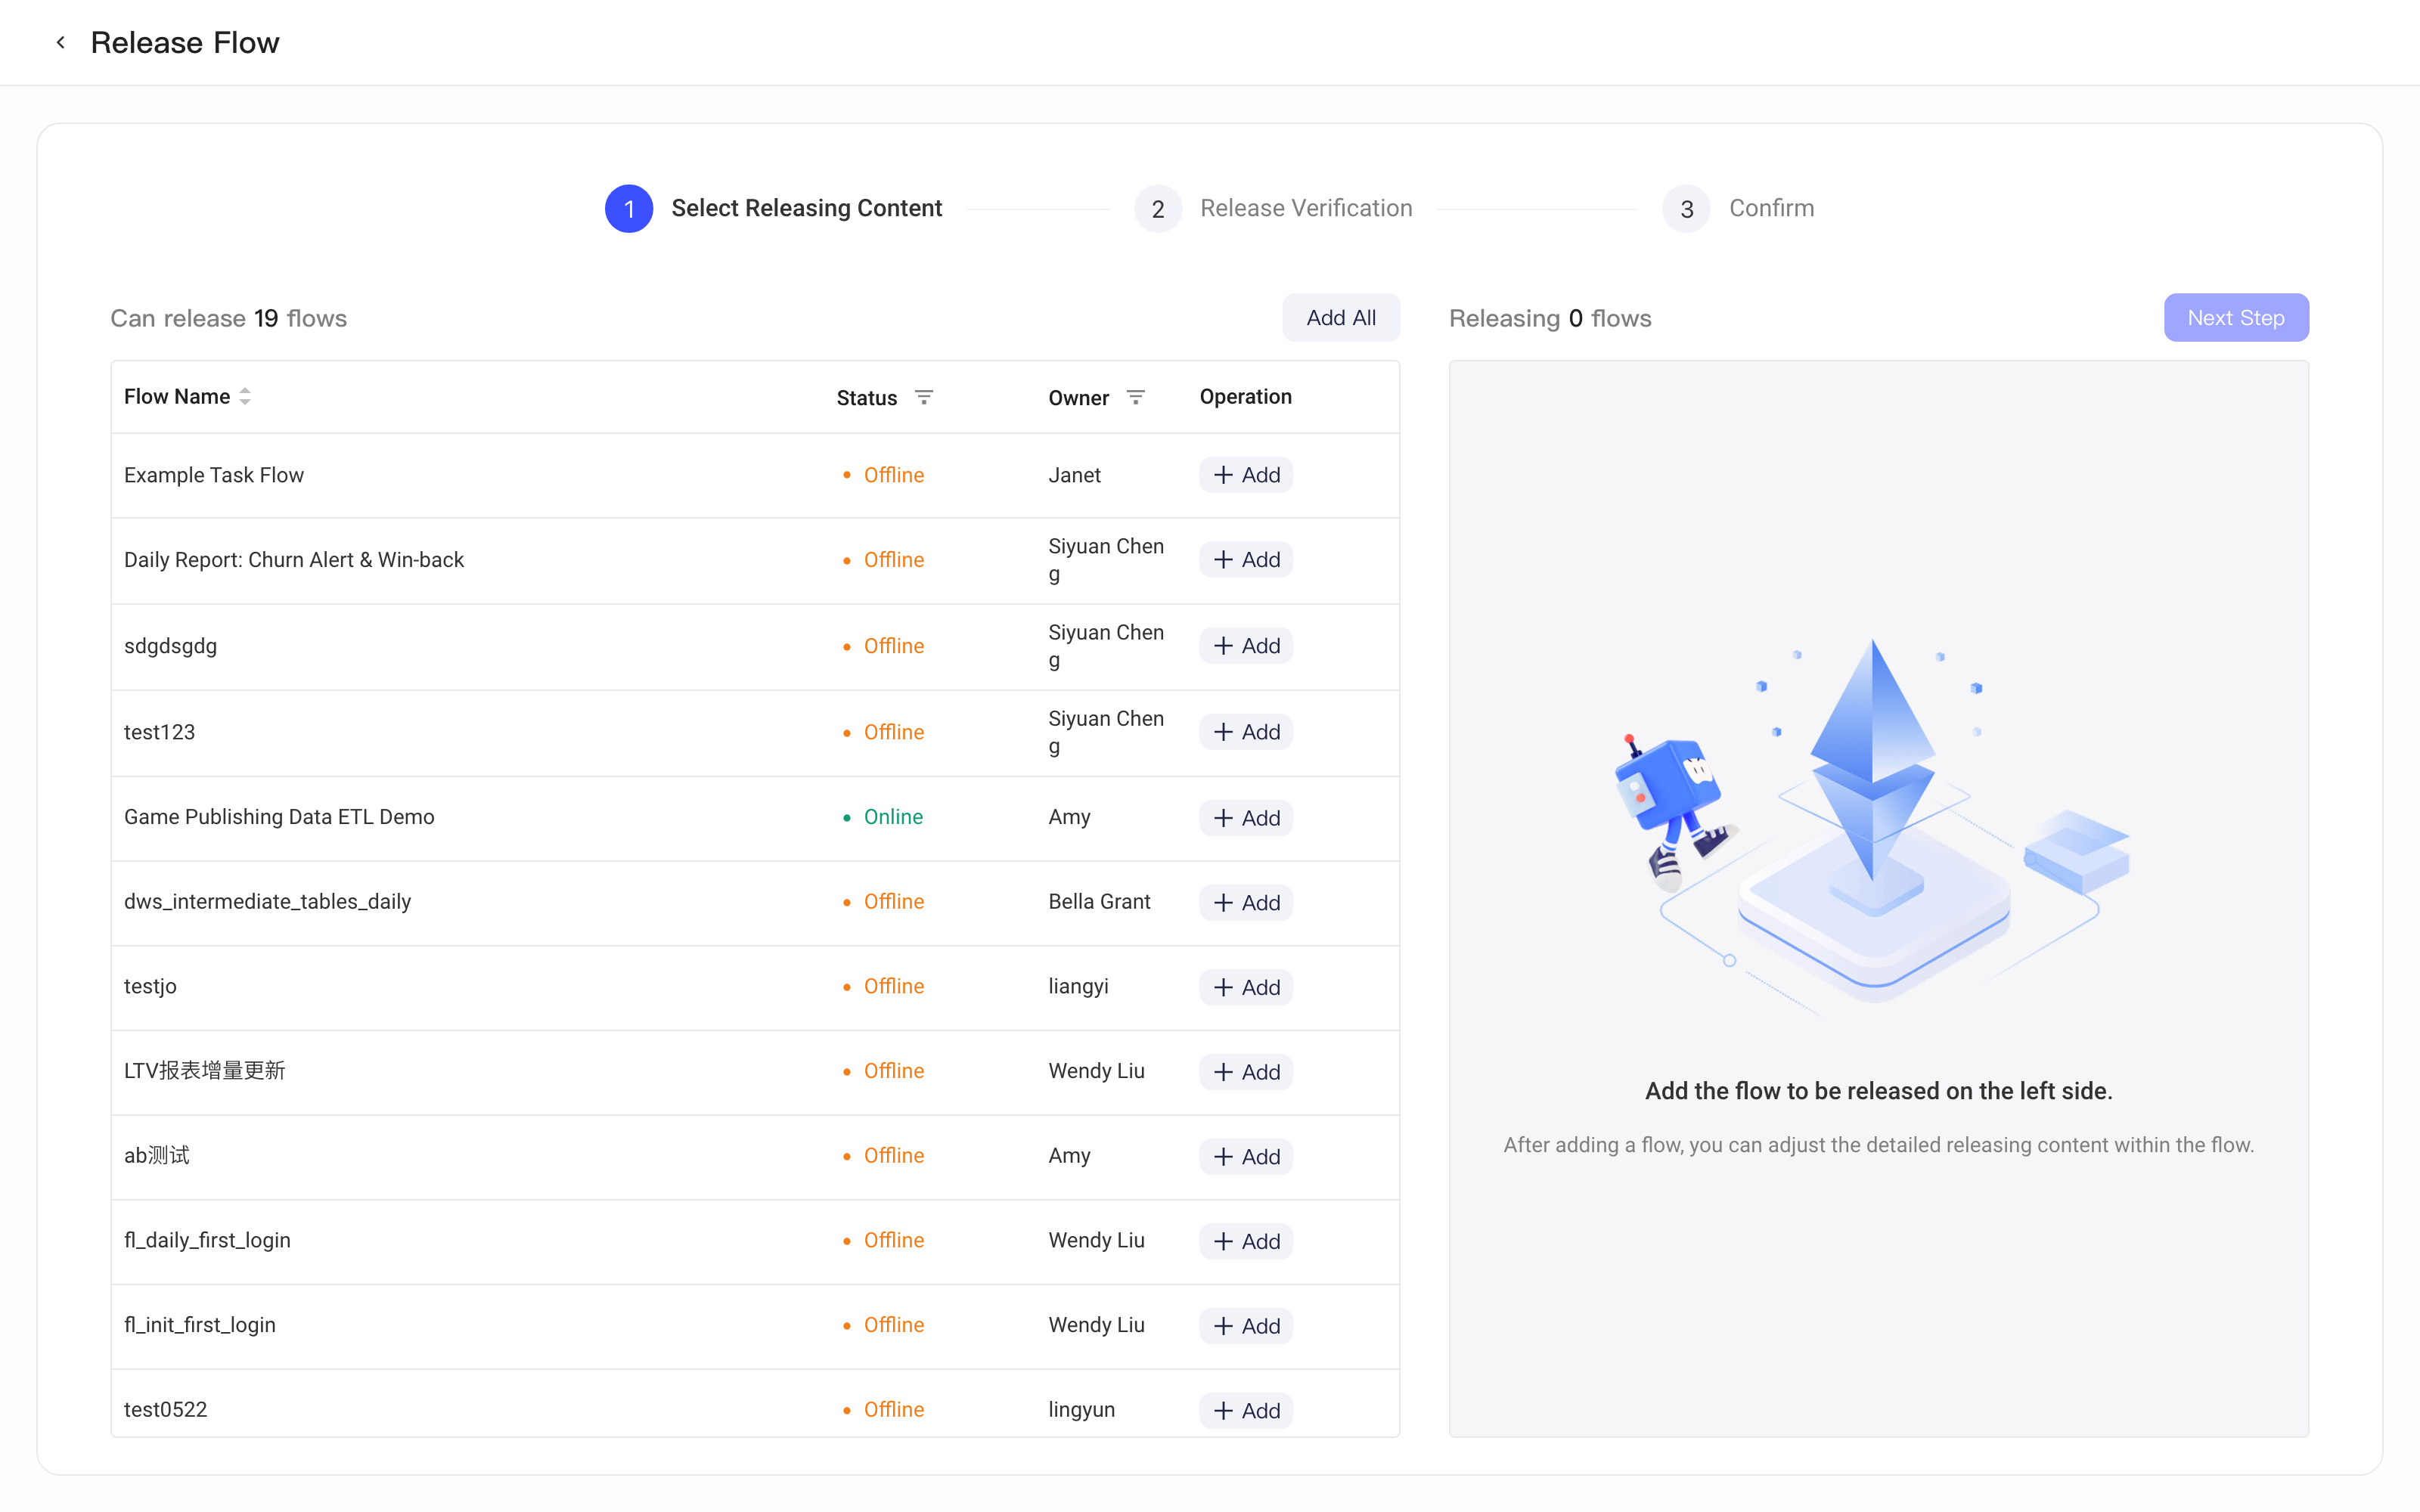2420x1512 pixels.
Task: Click the 'Releasing 0 flows' label
Action: click(1550, 318)
